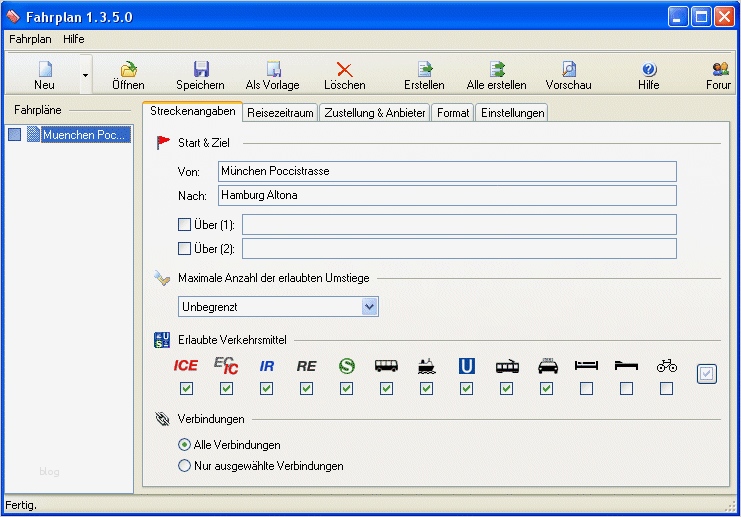Screen dimensions: 741x517
Task: Uncheck the EC/IC checkbox
Action: pos(226,388)
